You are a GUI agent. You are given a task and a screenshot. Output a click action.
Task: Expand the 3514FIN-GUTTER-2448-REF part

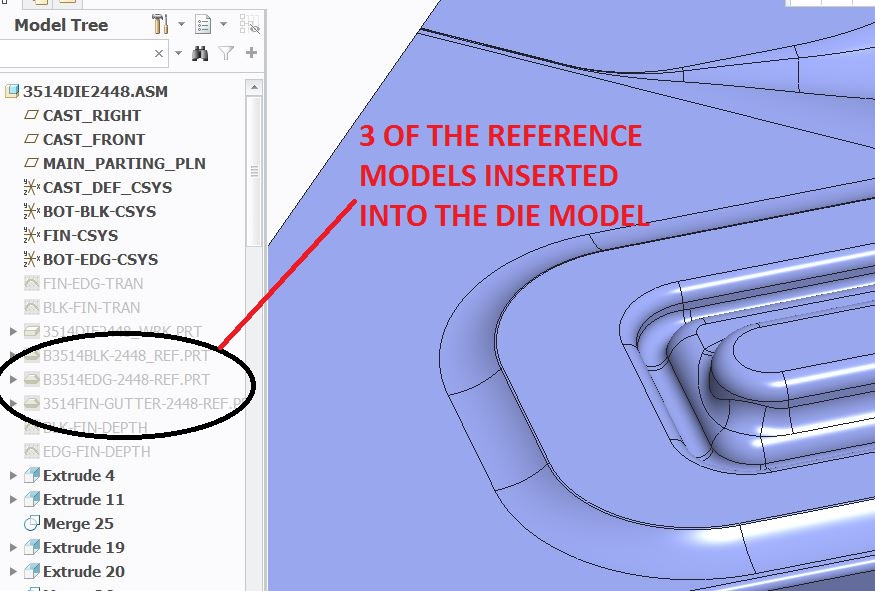(x=11, y=403)
